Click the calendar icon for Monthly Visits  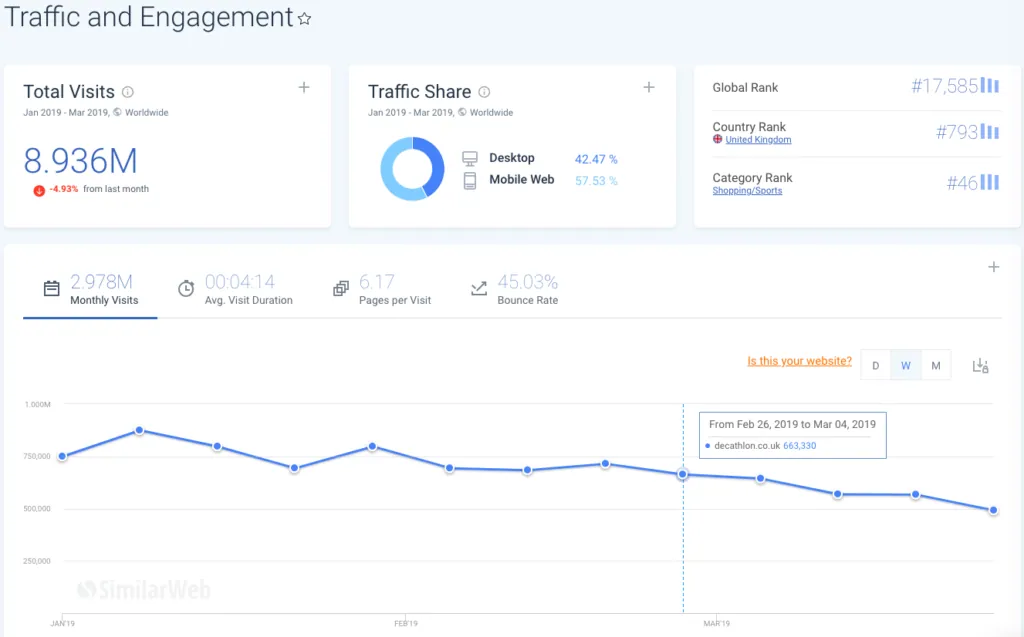click(x=52, y=289)
